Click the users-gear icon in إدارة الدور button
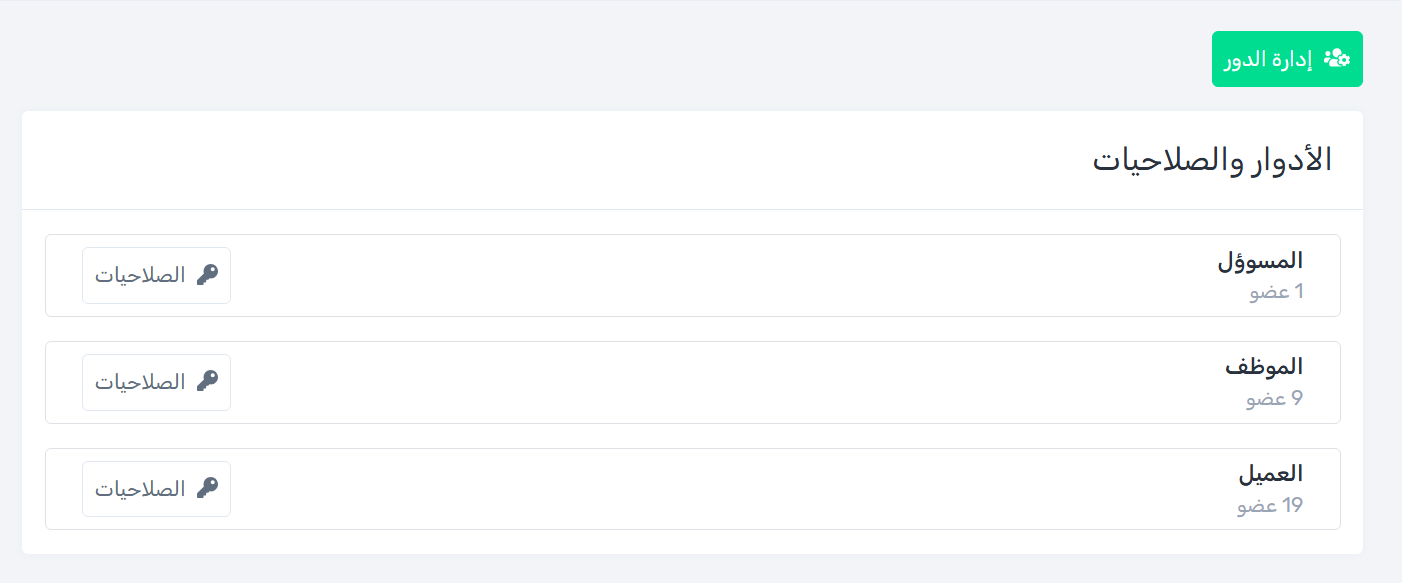Image resolution: width=1402 pixels, height=583 pixels. tap(1337, 59)
